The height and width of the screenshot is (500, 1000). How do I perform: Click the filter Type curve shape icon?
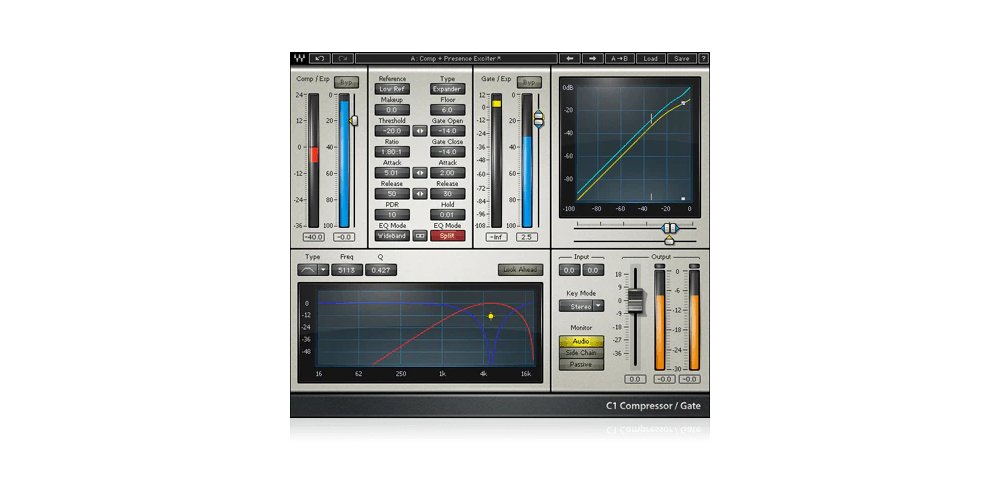(307, 270)
